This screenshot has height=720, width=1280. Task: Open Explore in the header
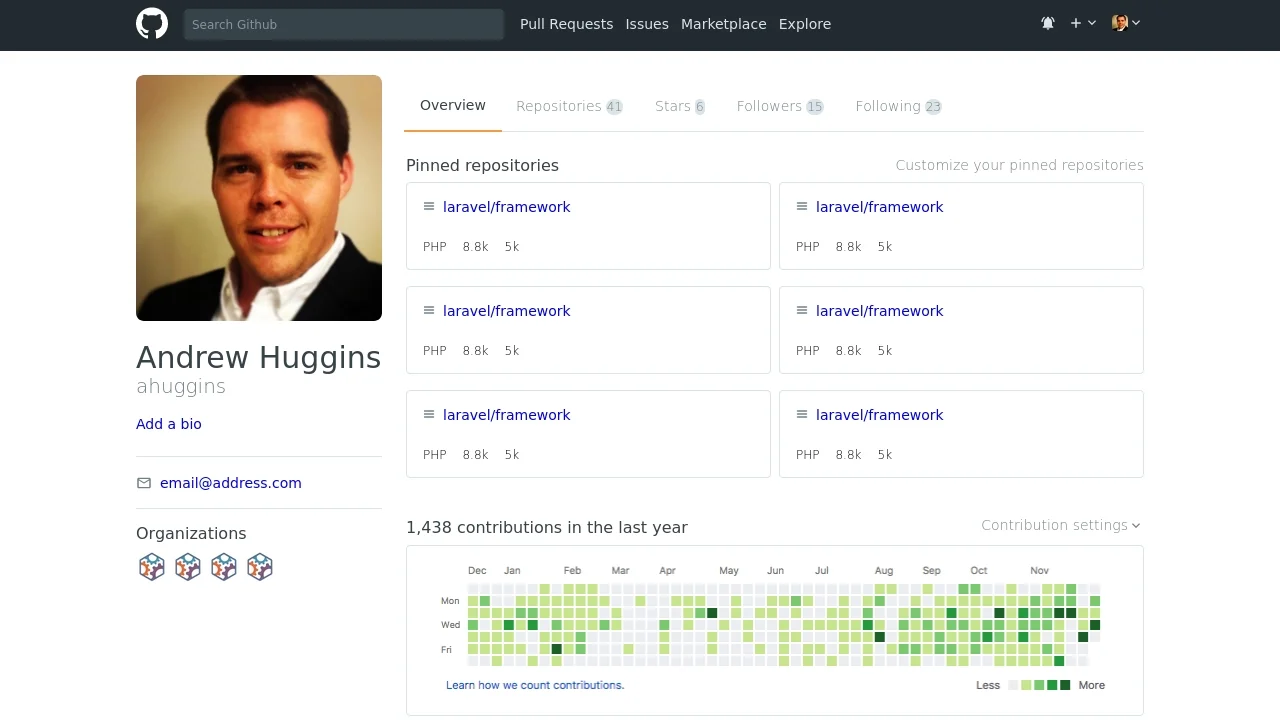[x=805, y=24]
